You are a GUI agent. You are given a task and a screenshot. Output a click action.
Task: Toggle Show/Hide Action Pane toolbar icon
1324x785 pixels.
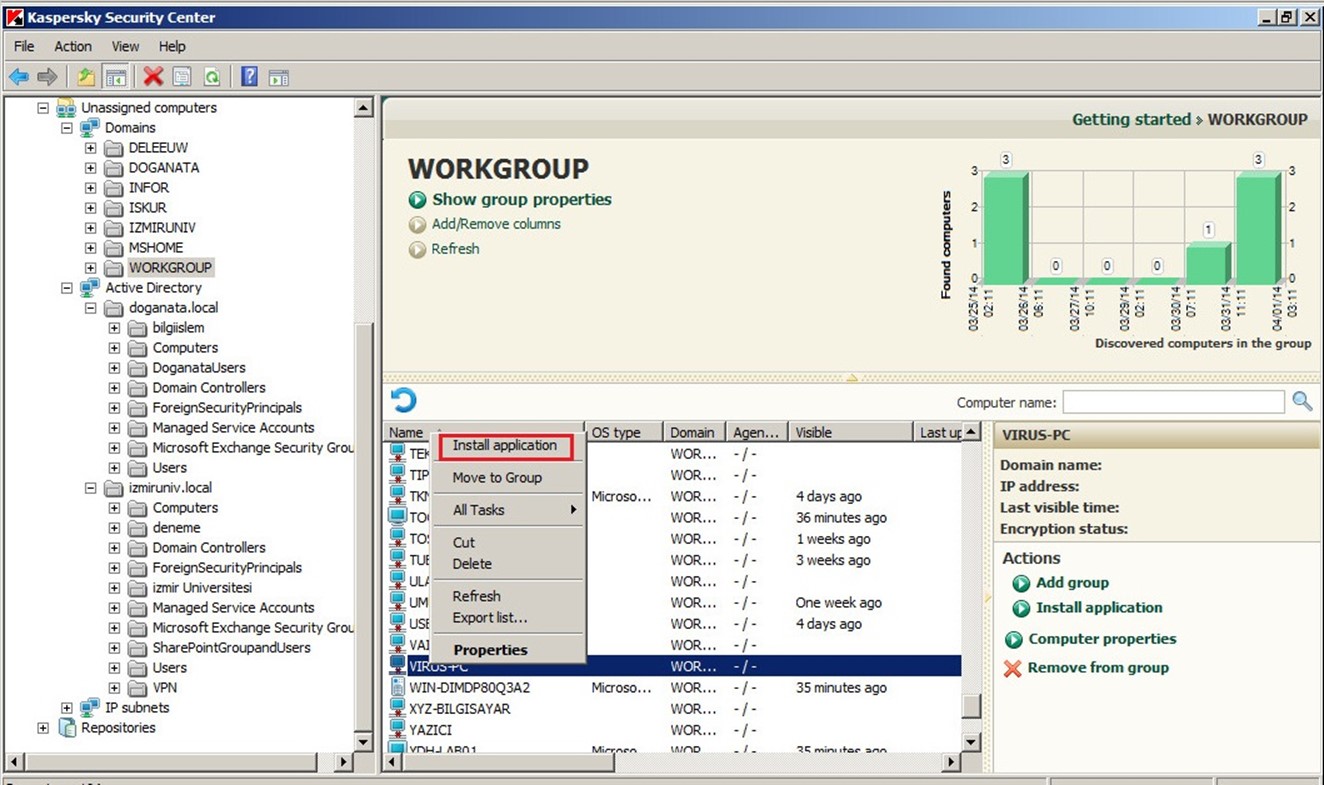tap(279, 77)
